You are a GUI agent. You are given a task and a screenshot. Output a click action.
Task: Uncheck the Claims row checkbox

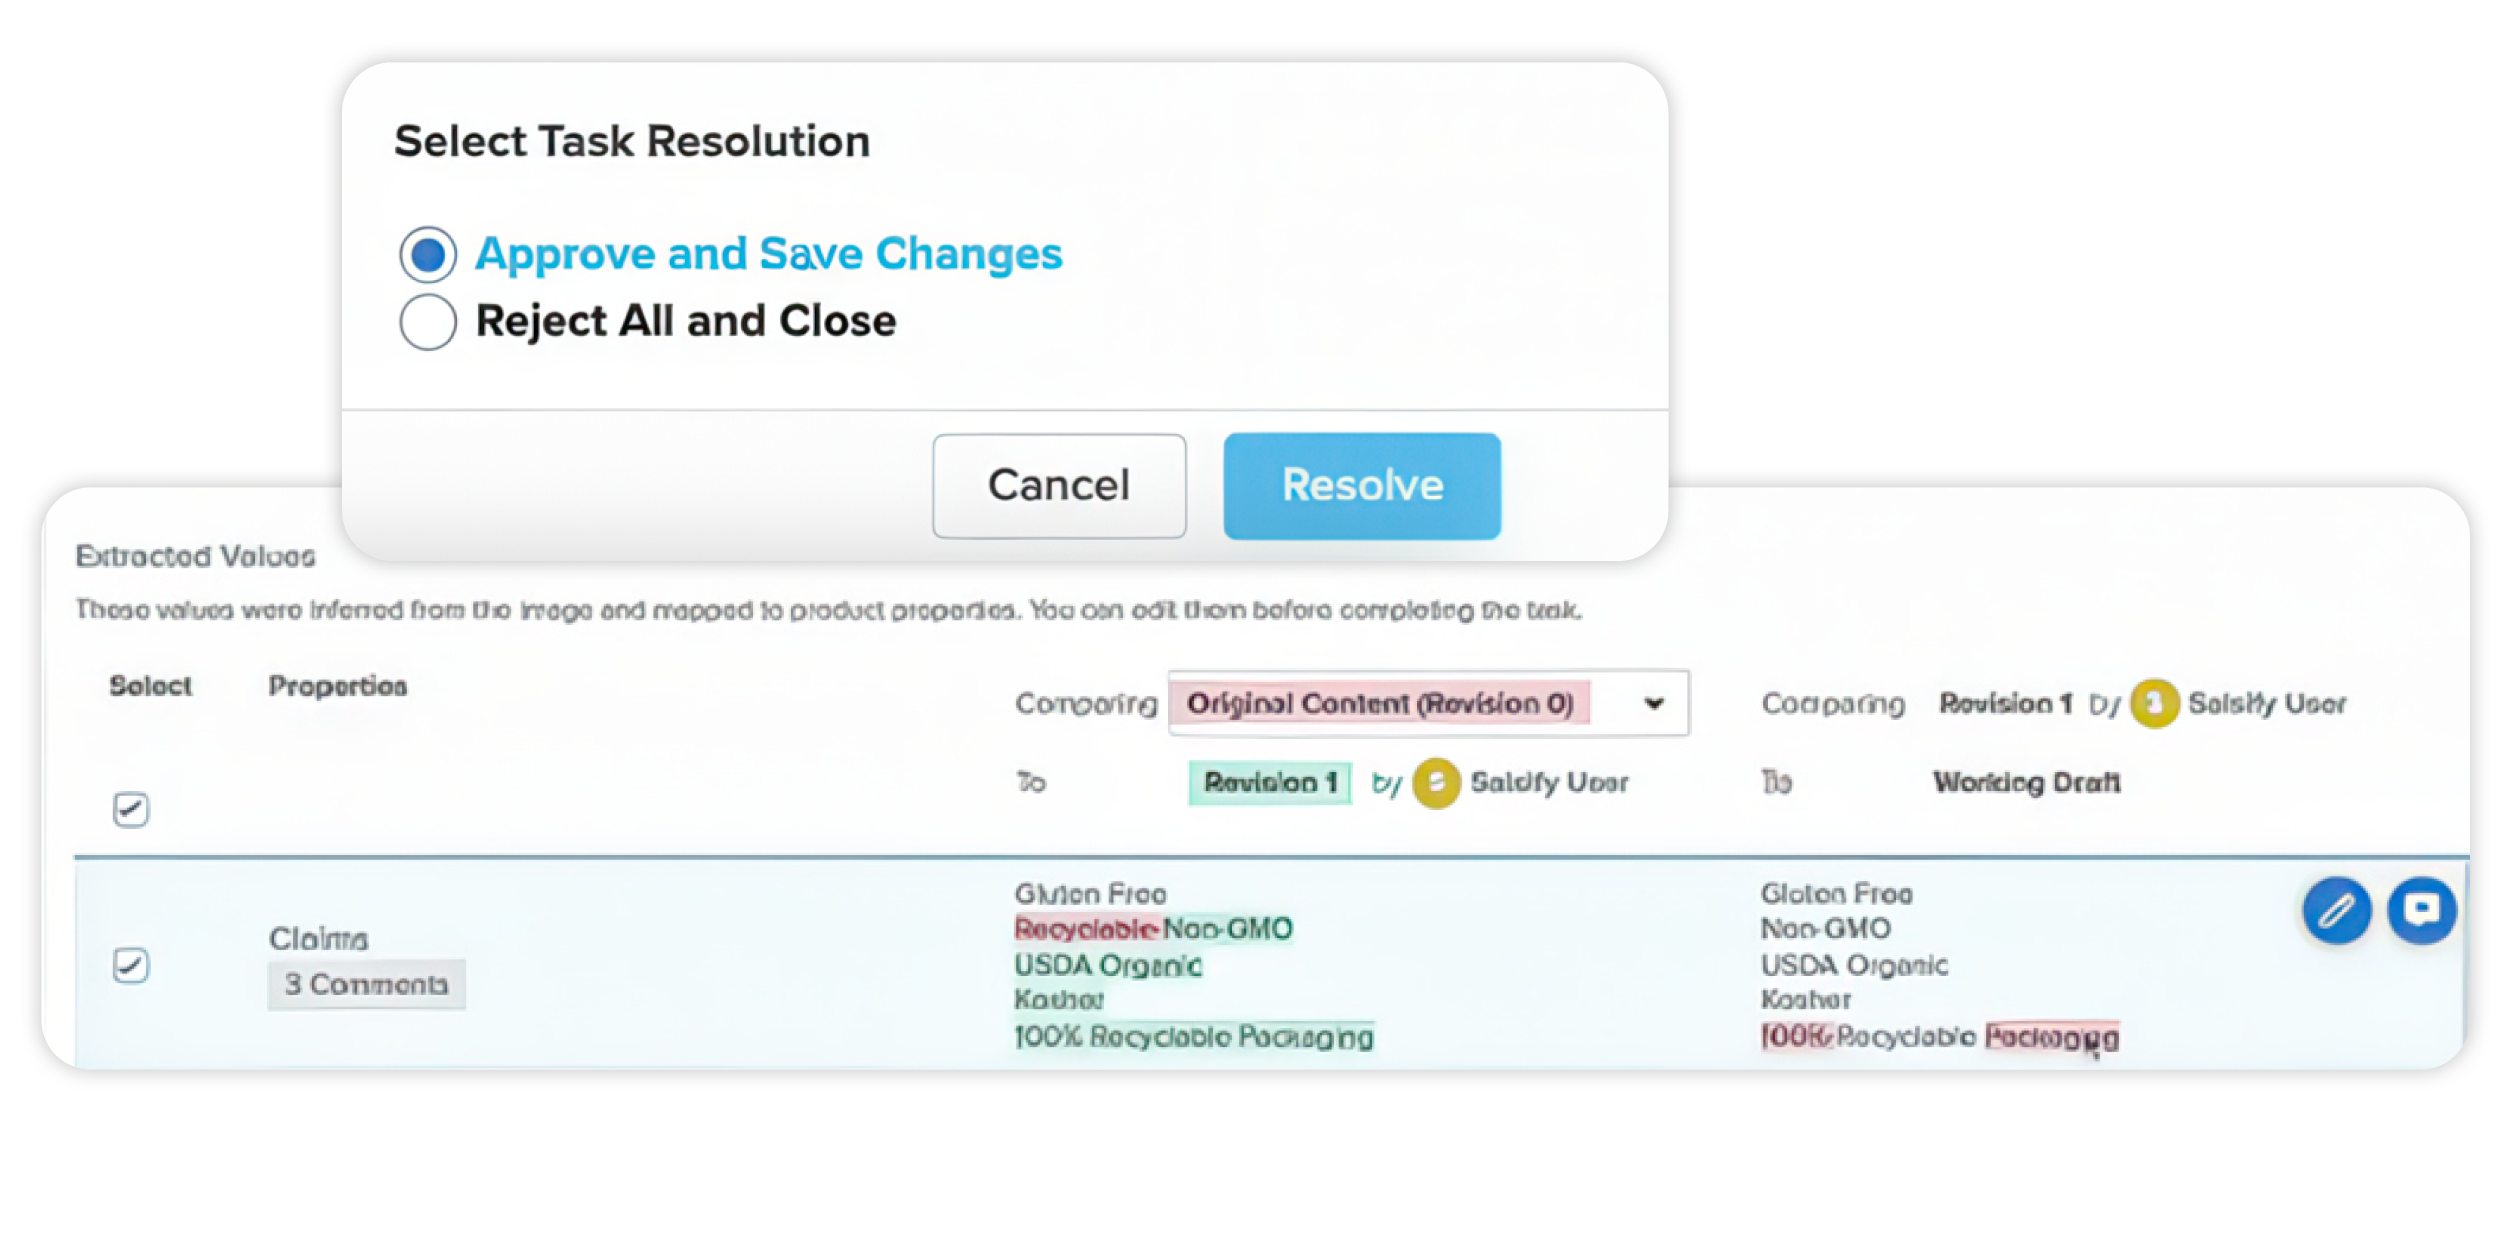[x=131, y=965]
